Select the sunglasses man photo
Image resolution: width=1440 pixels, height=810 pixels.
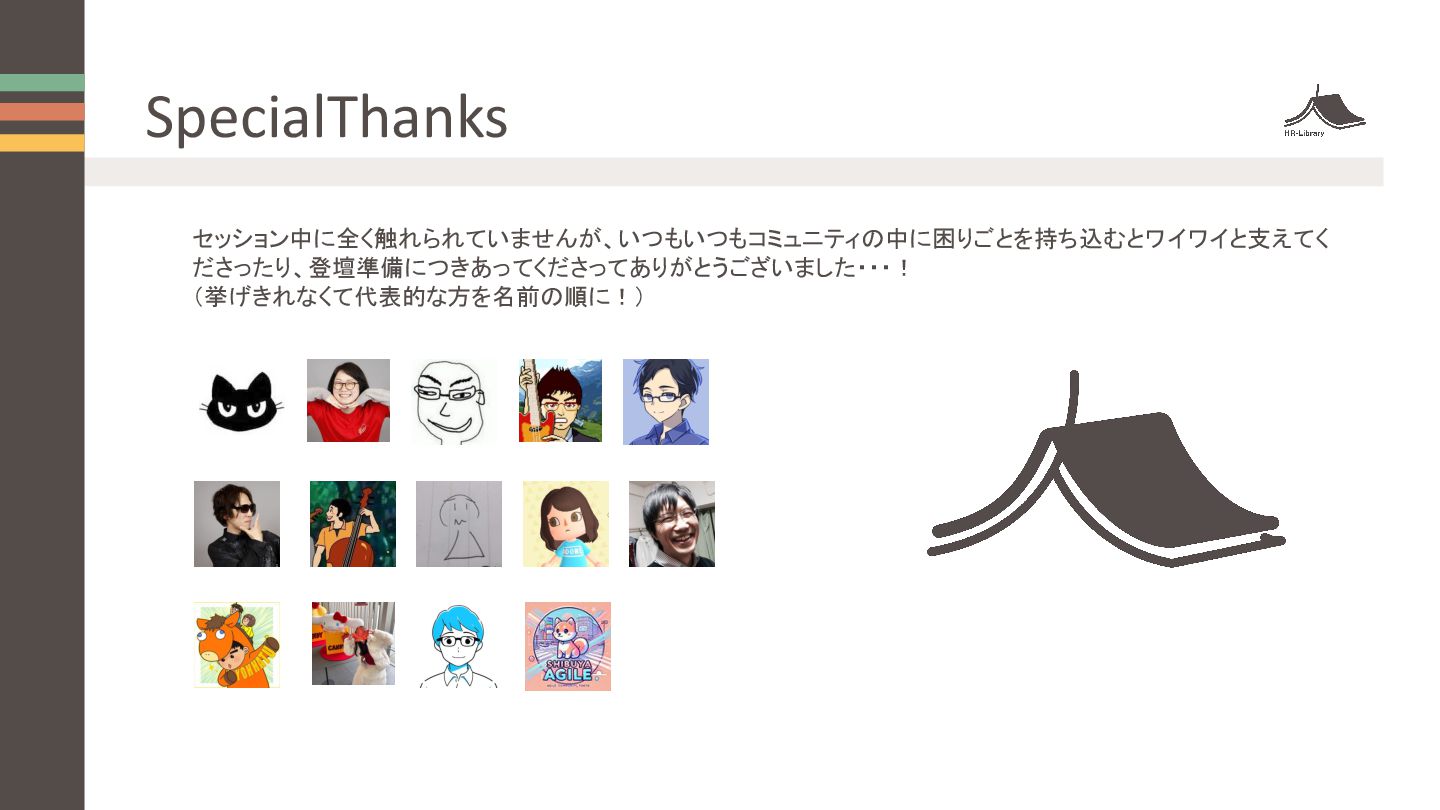(x=237, y=524)
